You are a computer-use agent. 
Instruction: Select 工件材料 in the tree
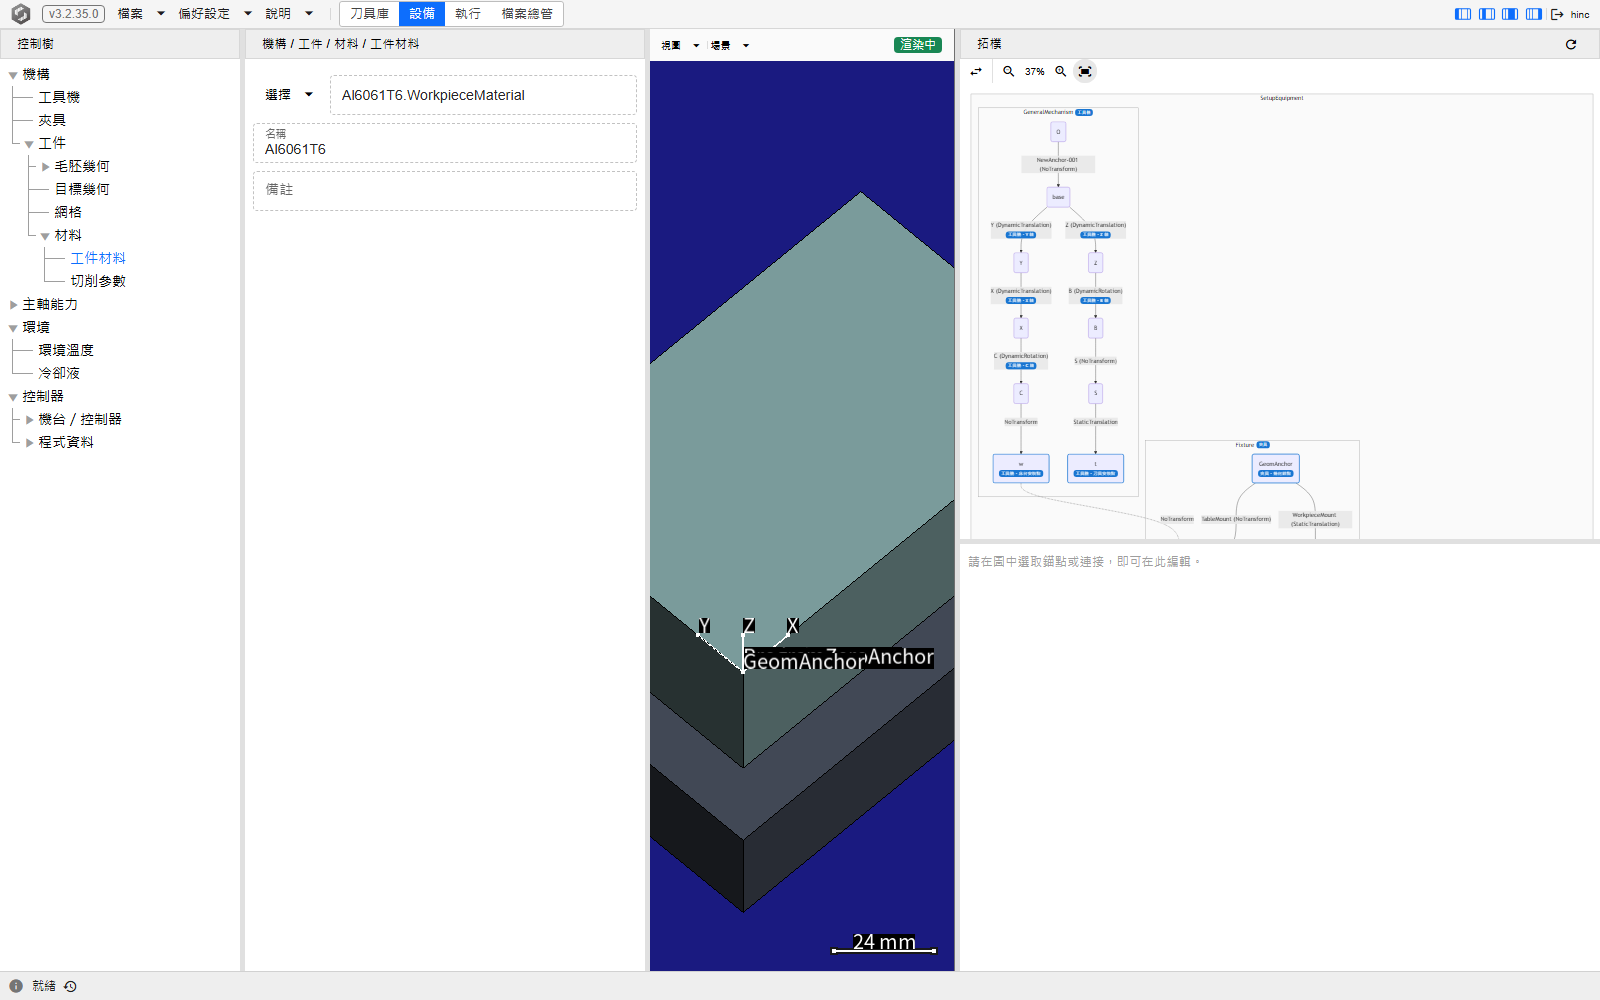click(x=98, y=258)
